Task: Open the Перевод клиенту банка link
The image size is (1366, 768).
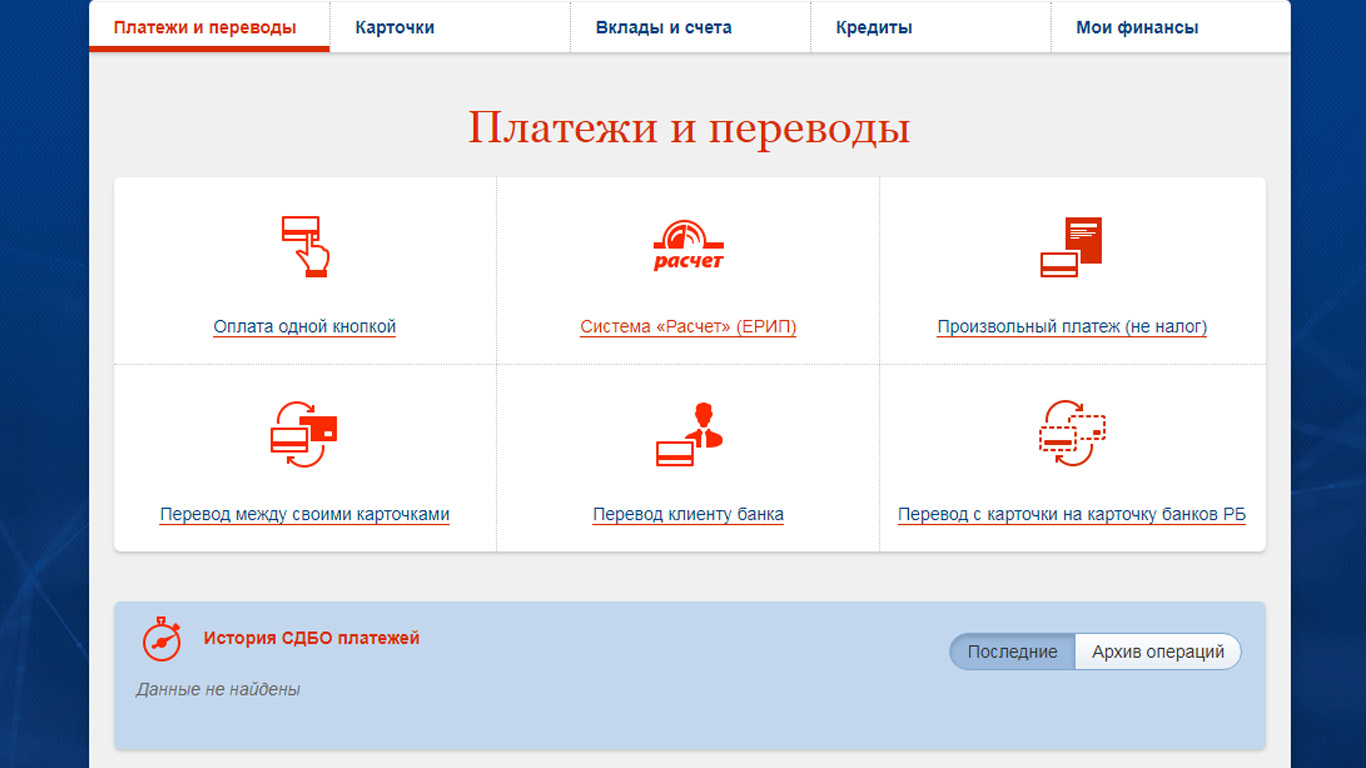Action: (x=688, y=515)
